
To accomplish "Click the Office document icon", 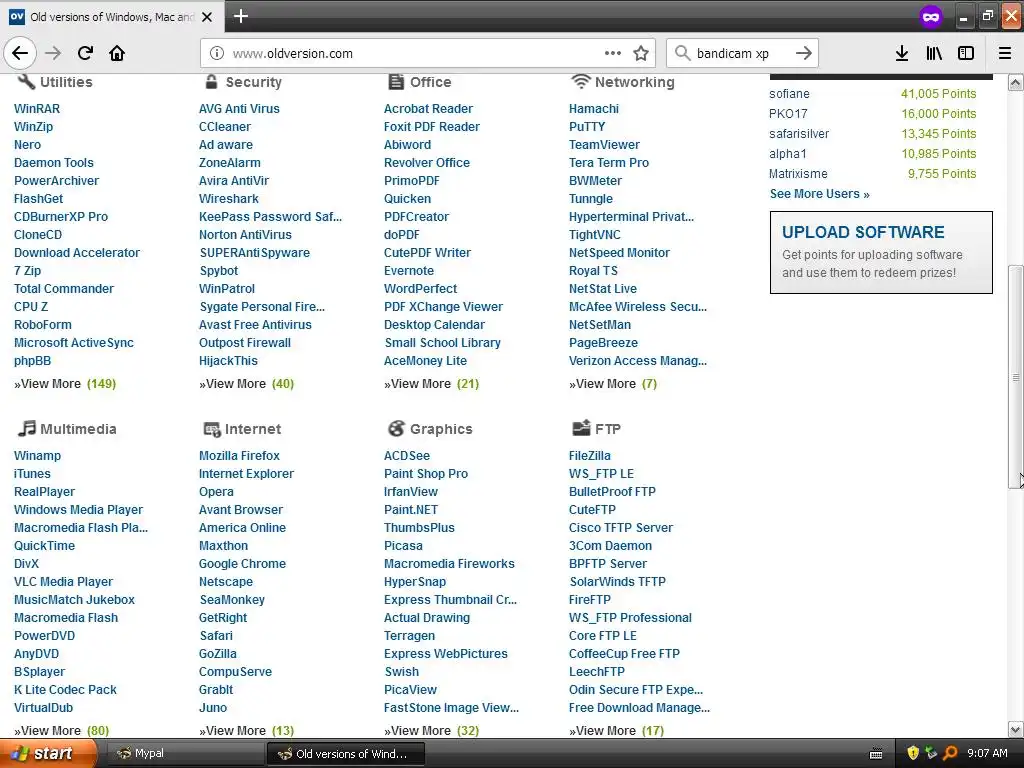I will pos(396,82).
